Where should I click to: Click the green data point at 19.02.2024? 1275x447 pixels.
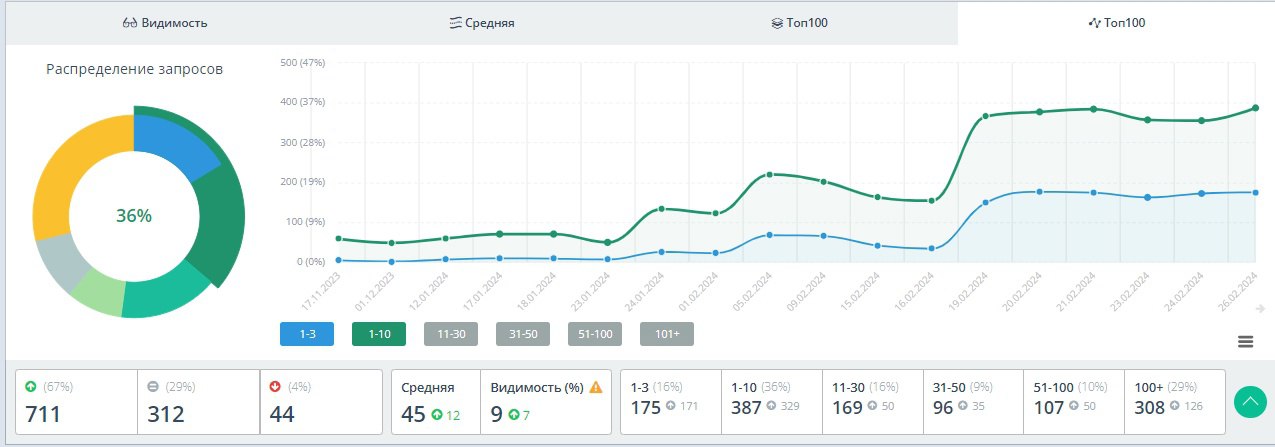pyautogui.click(x=985, y=116)
